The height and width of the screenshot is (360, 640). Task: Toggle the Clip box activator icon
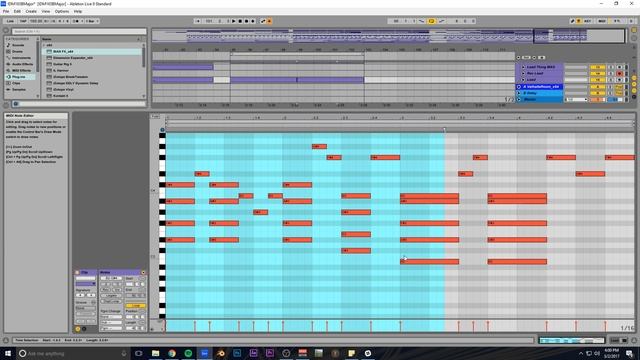[77, 272]
